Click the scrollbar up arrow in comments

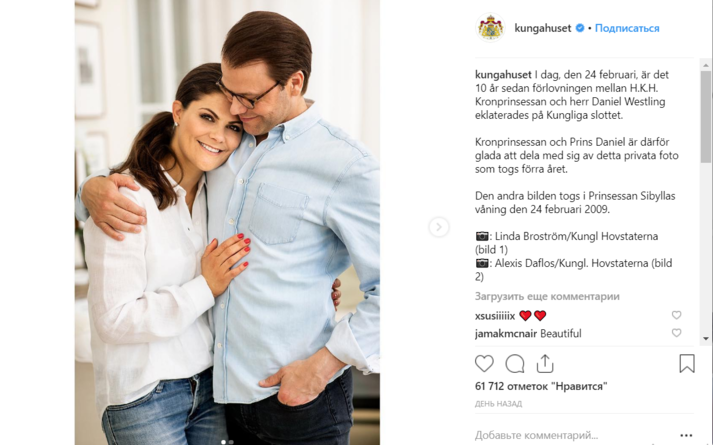pyautogui.click(x=706, y=65)
